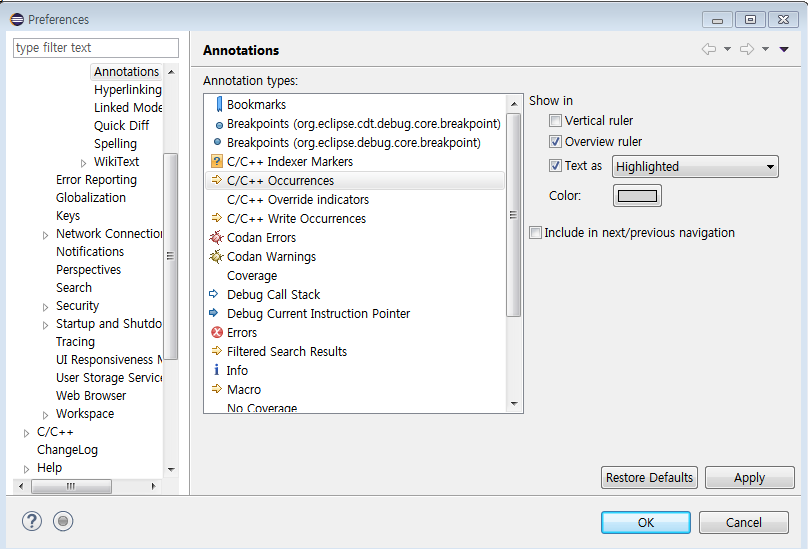Click the Info annotation icon
The image size is (808, 549).
[216, 371]
